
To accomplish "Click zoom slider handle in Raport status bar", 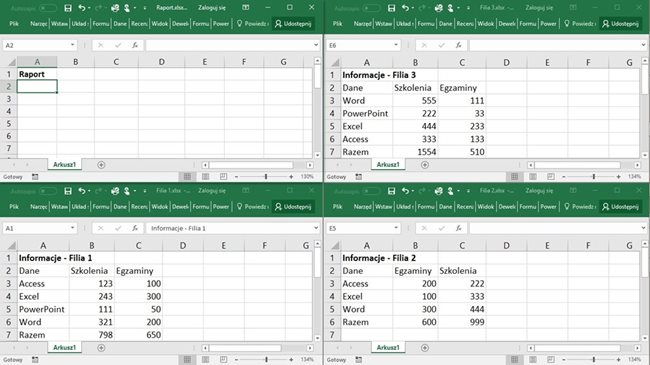I will coord(266,177).
